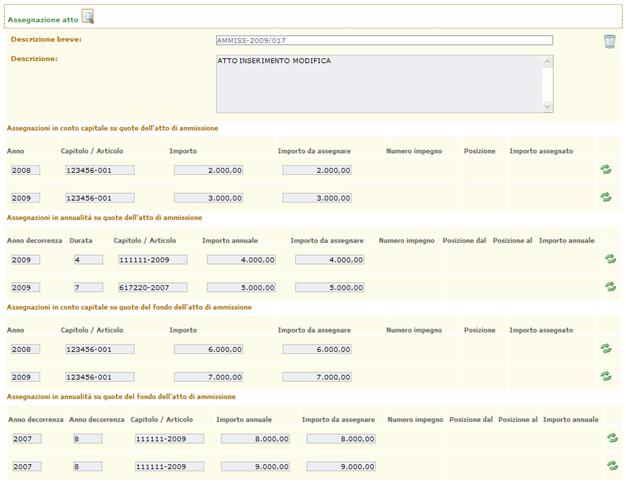Click 'Assegnazioni in conto capitale su quote del fondo' heading
Image resolution: width=626 pixels, height=483 pixels.
(129, 307)
